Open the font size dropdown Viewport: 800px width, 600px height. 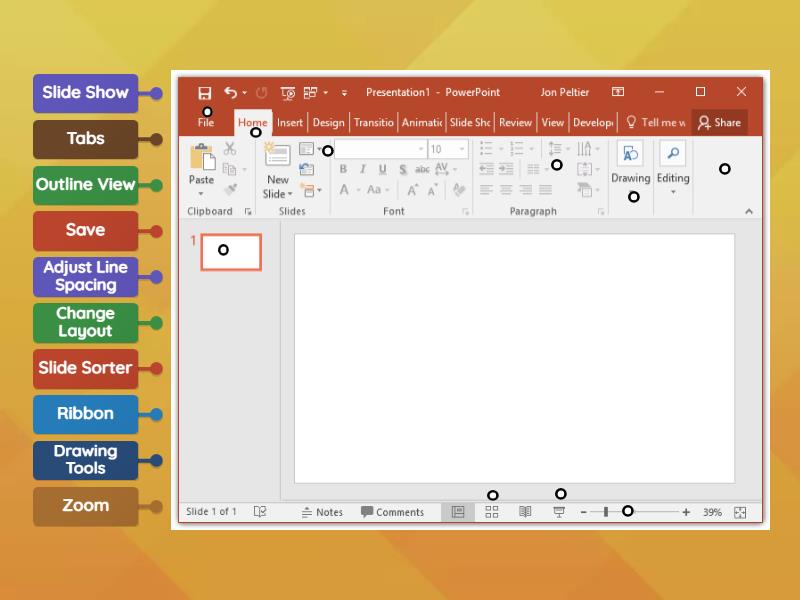click(x=461, y=148)
